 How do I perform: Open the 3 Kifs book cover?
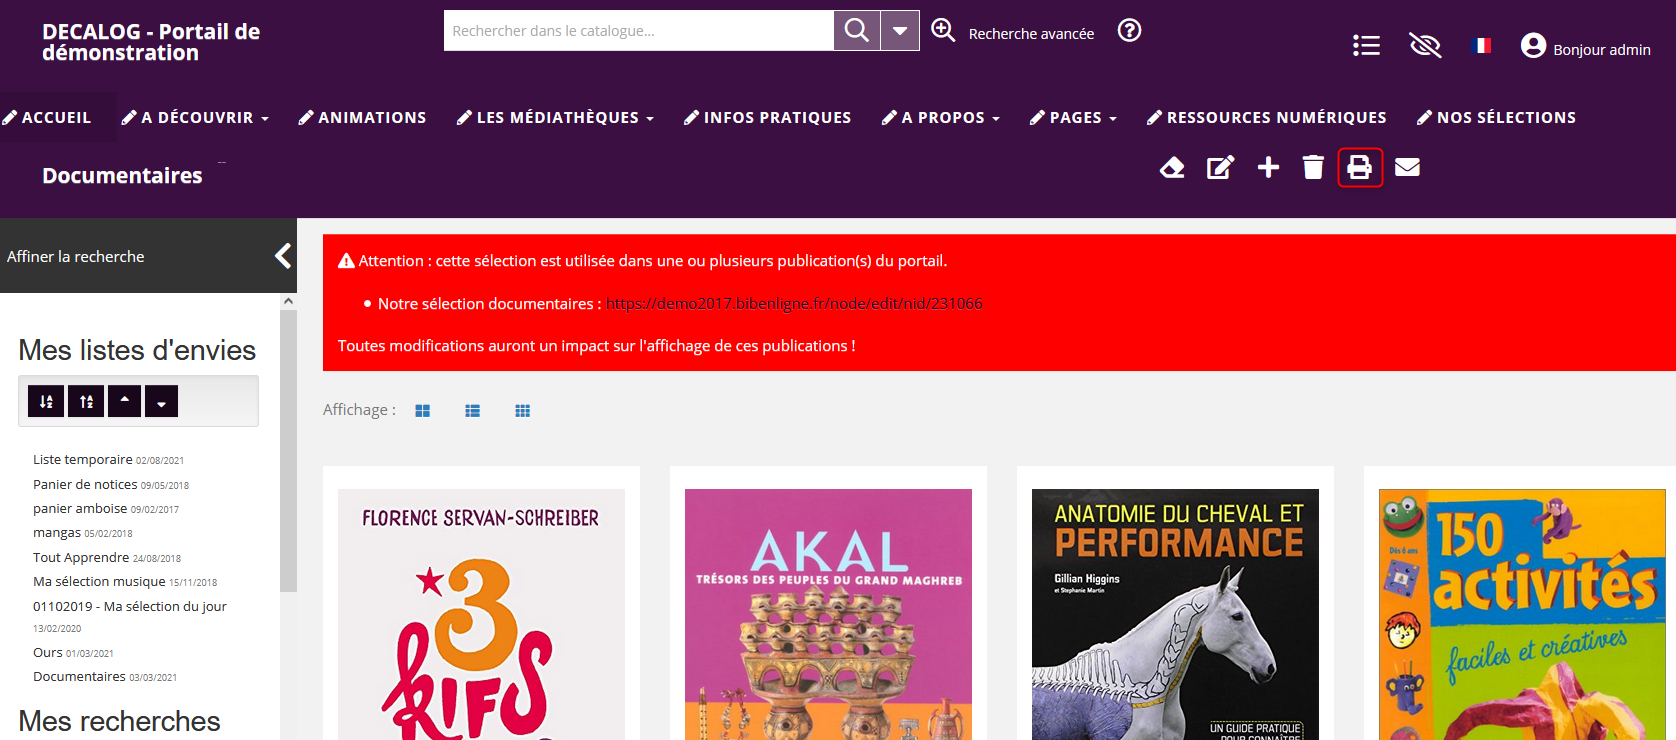click(x=481, y=614)
